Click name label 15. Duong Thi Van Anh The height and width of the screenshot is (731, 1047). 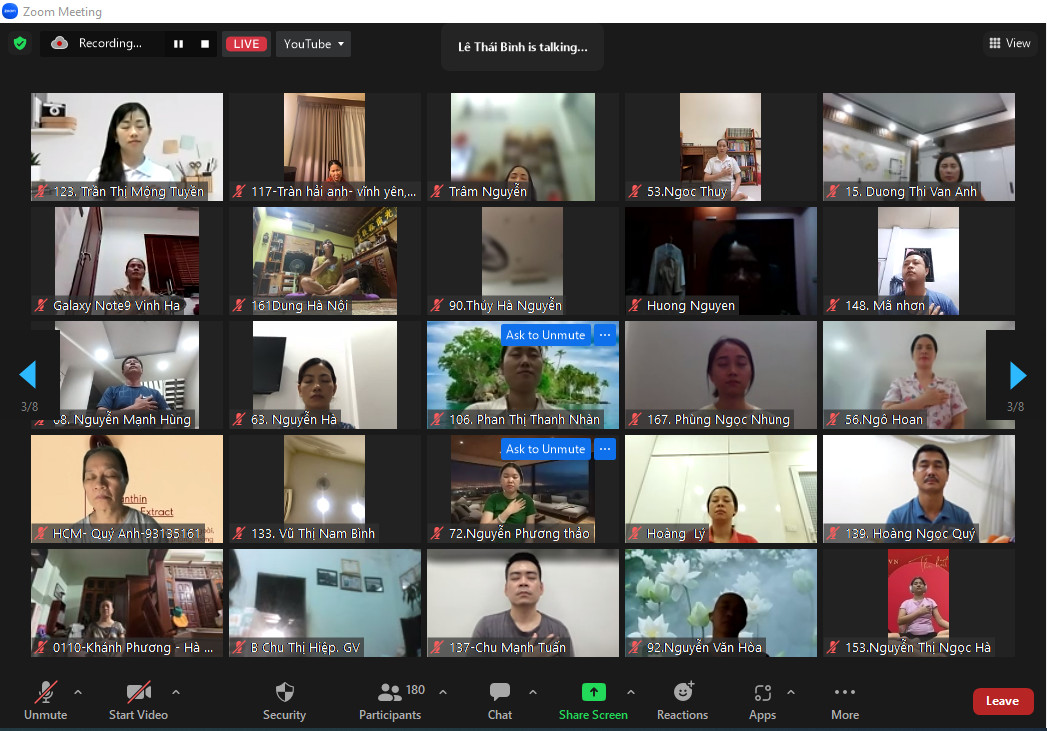911,192
